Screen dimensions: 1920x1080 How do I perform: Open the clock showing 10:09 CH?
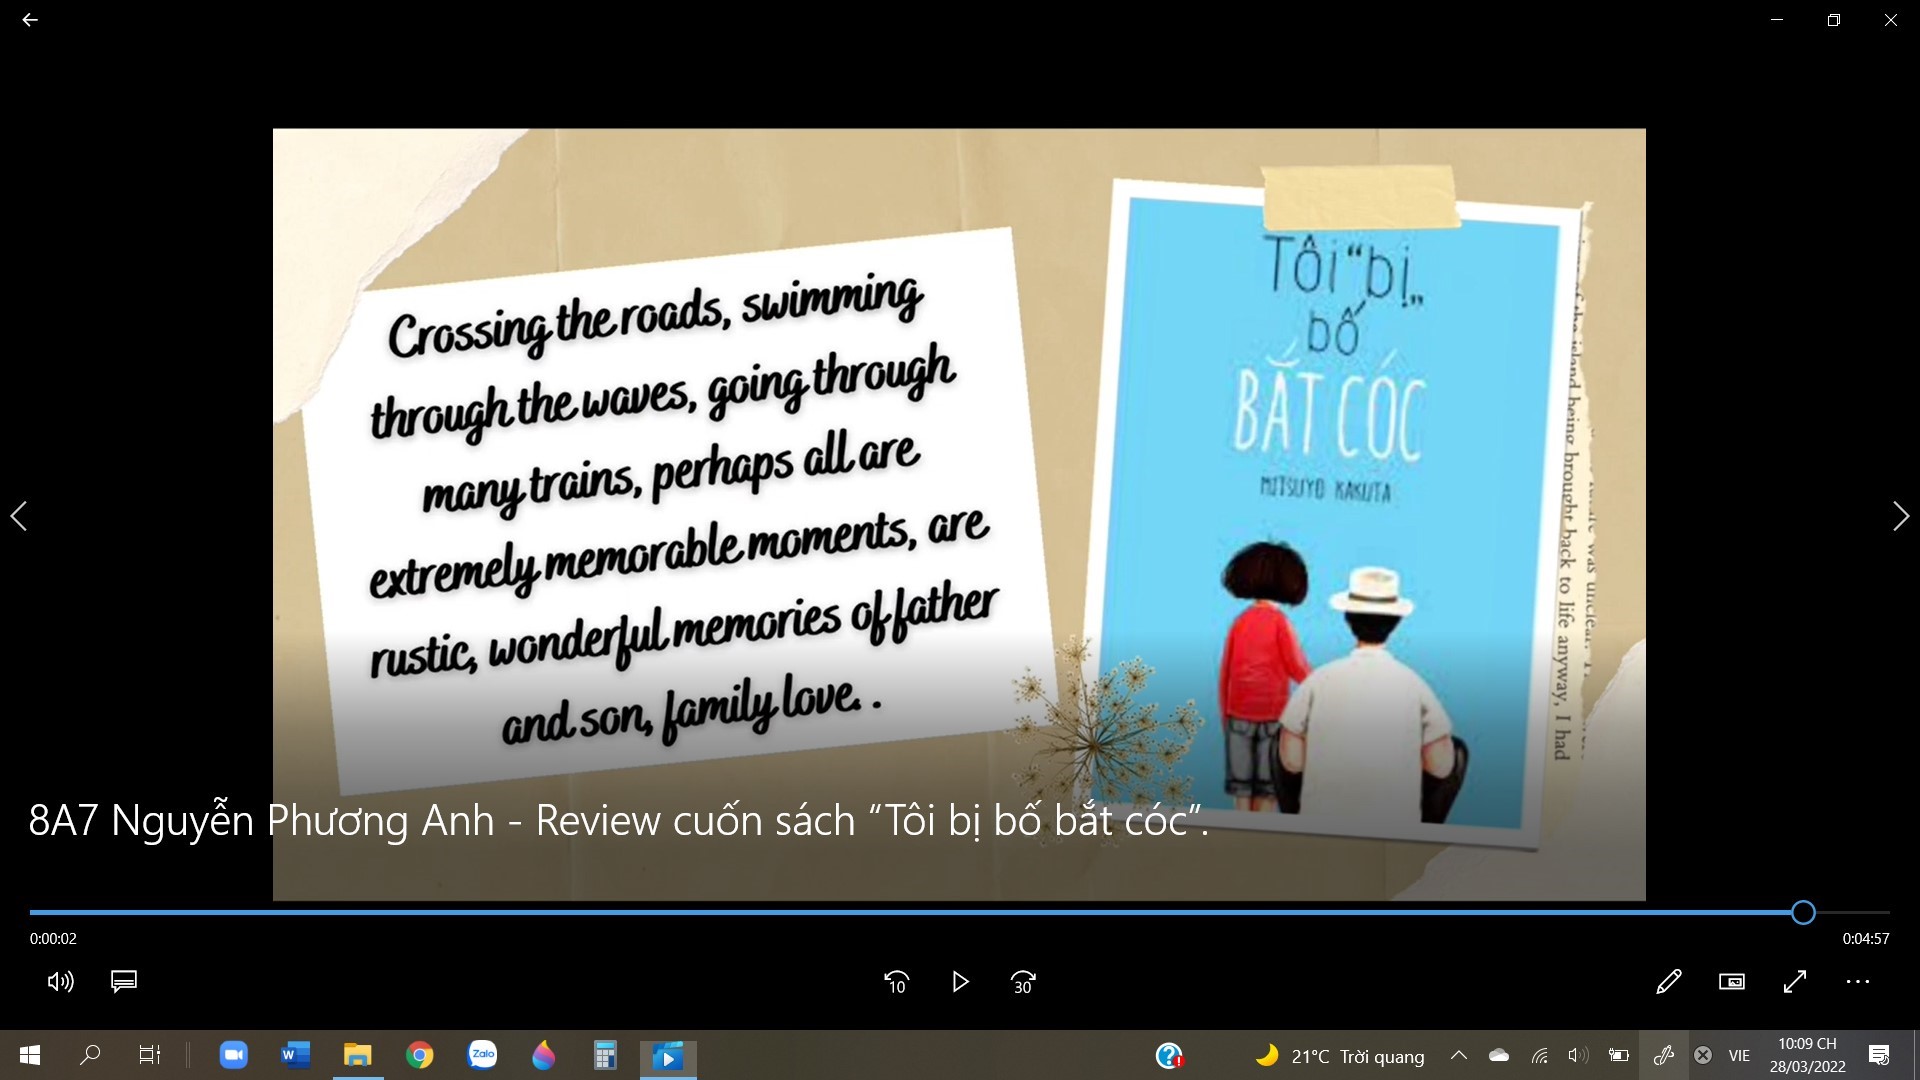(x=1807, y=1055)
